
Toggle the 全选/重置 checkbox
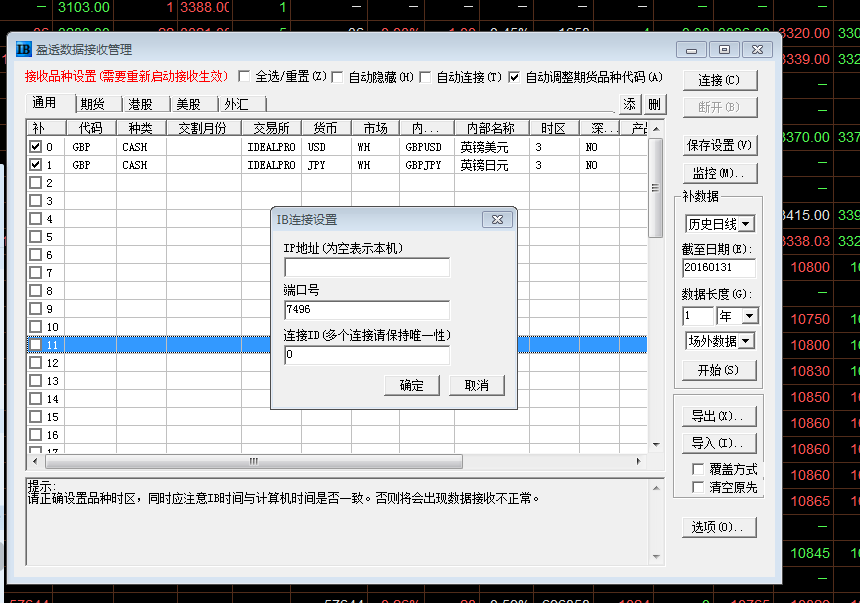(x=244, y=77)
